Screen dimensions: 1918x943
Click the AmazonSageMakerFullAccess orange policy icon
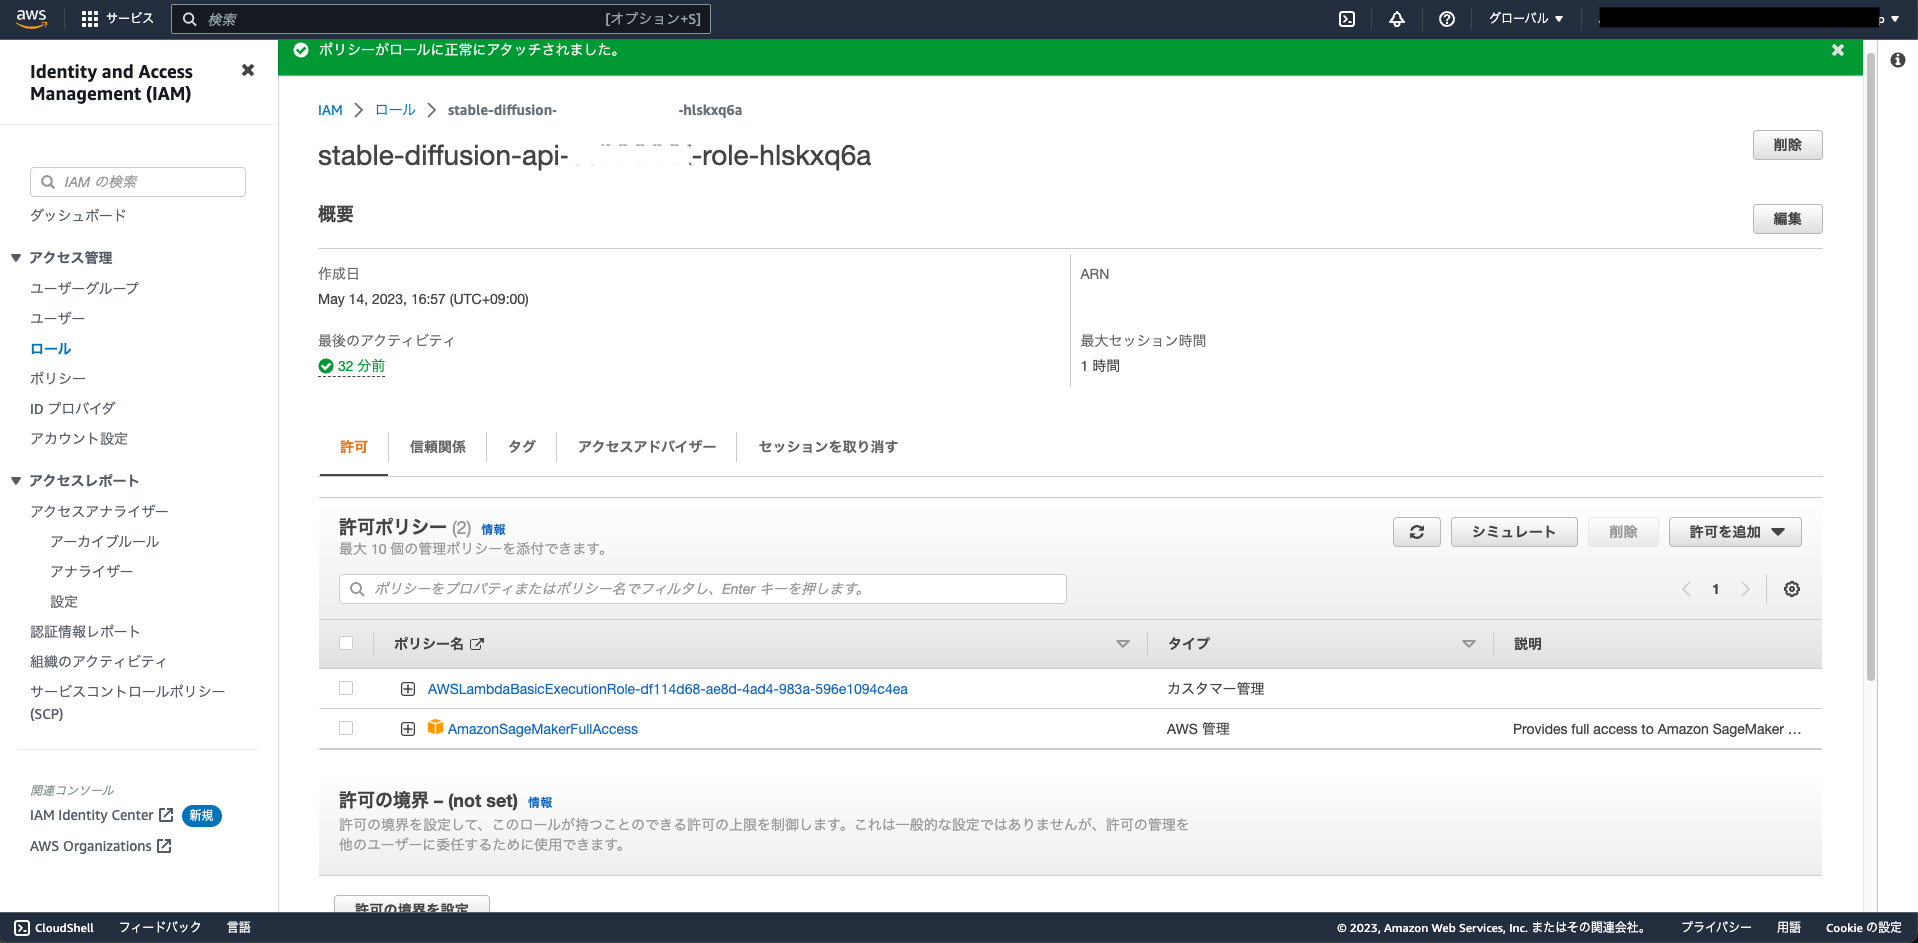(435, 727)
